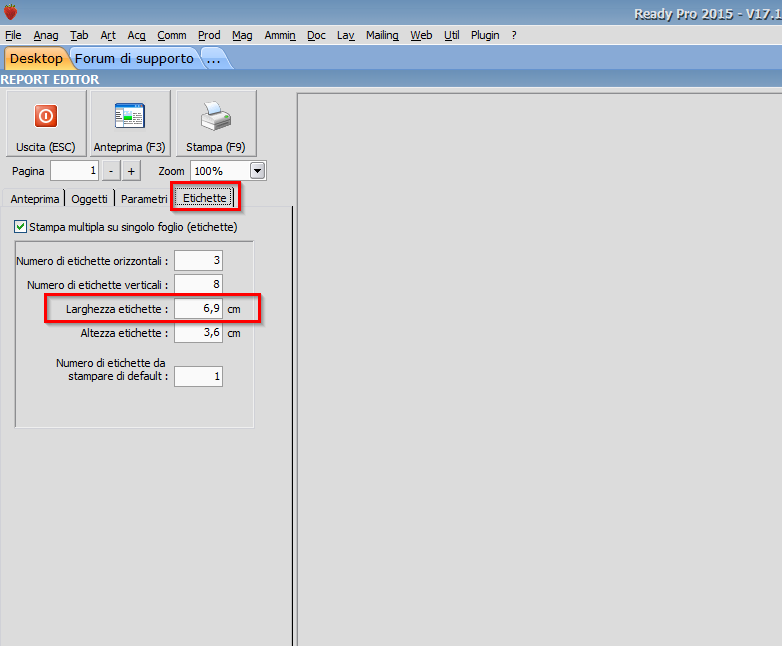Open the Anag menu
782x646 pixels.
(46, 35)
